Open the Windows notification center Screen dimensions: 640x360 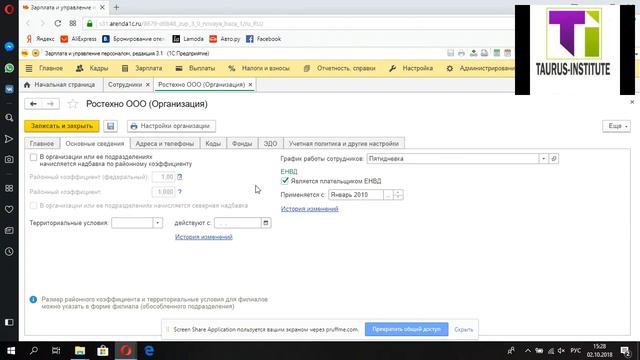pos(625,351)
